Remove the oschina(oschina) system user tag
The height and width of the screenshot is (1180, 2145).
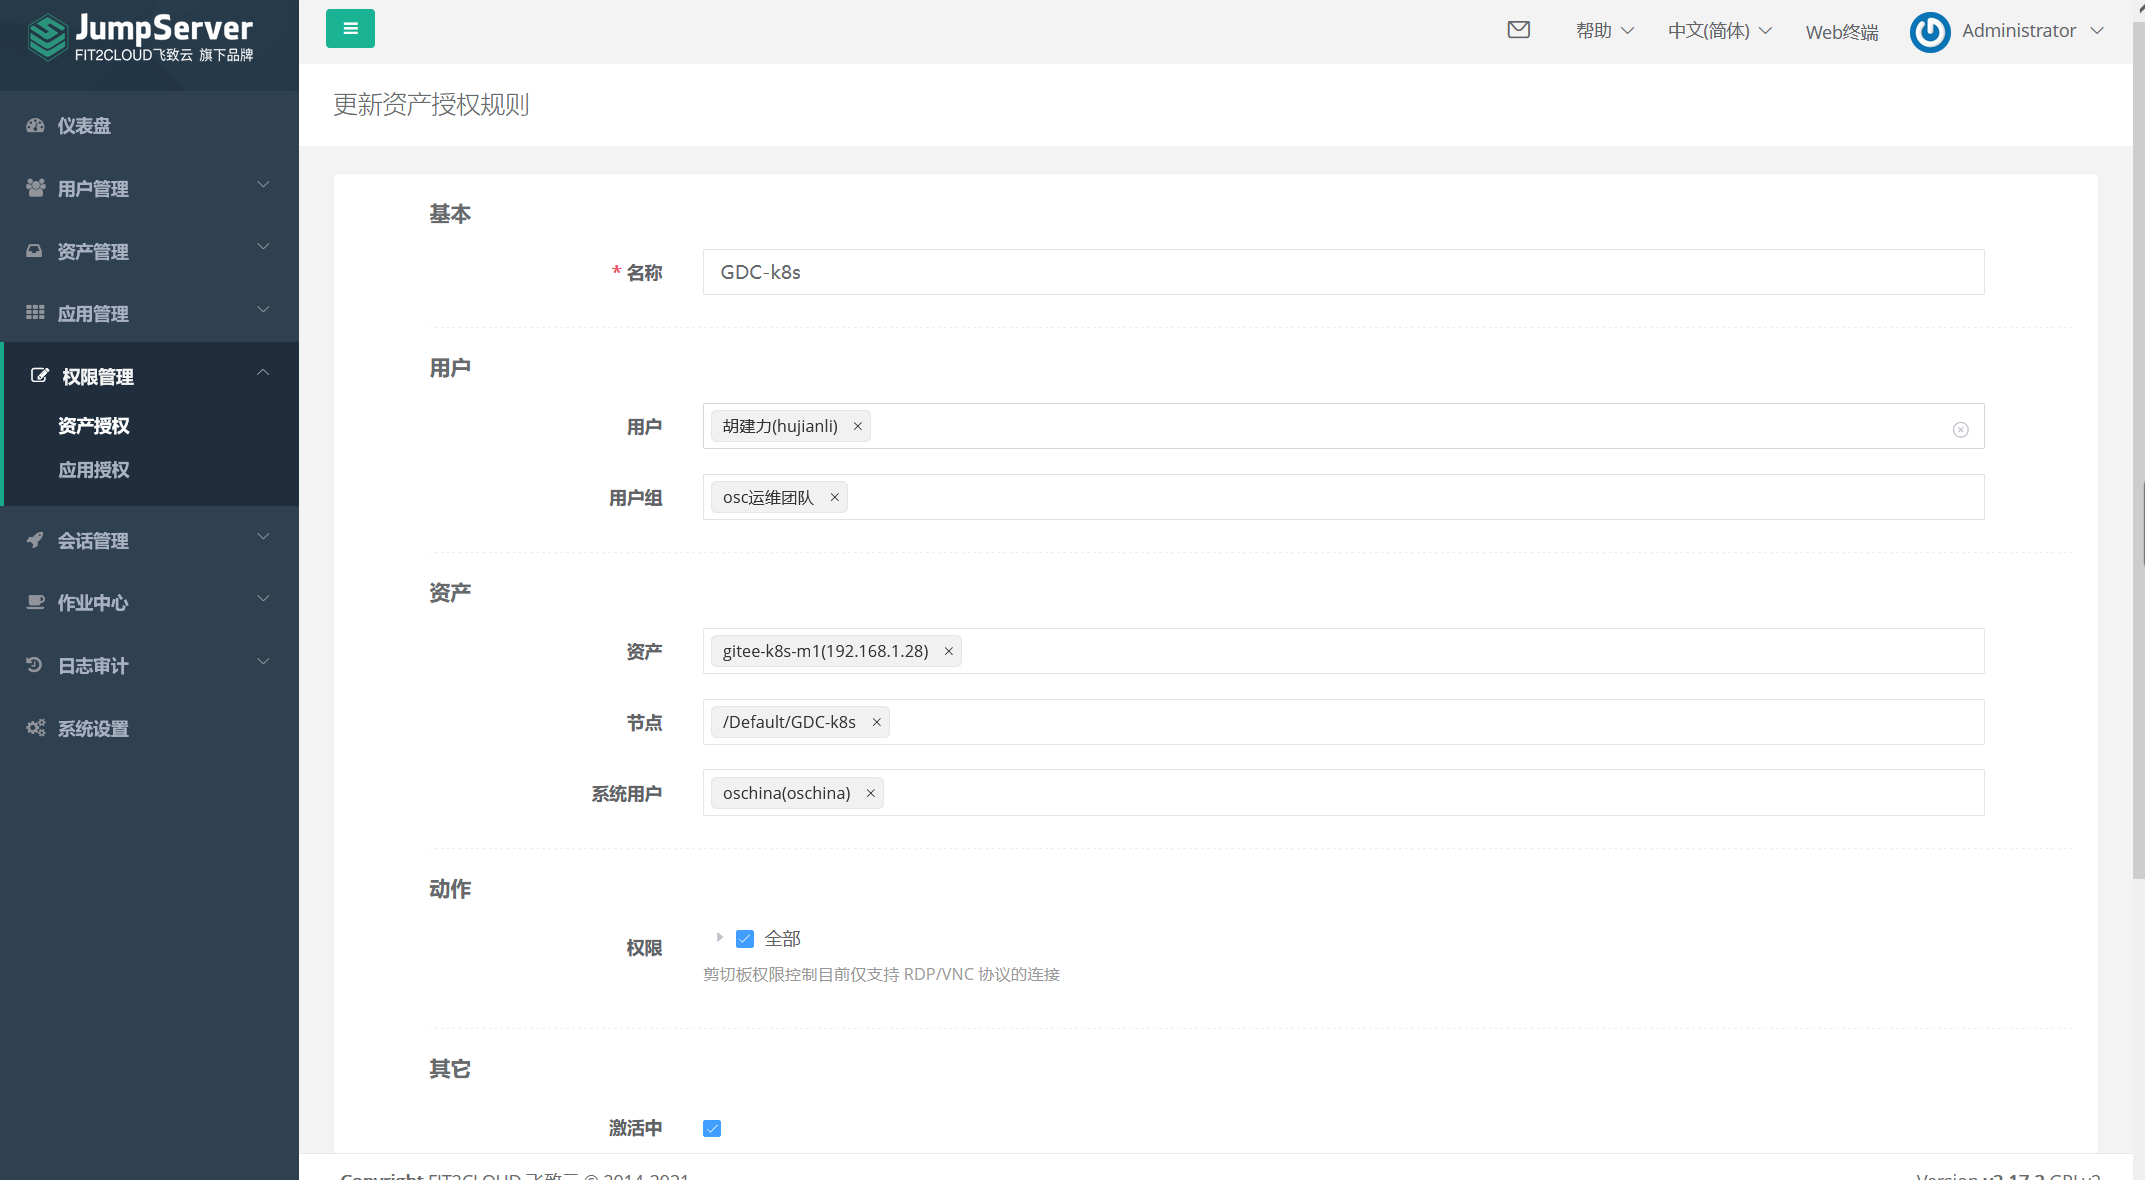(x=870, y=793)
